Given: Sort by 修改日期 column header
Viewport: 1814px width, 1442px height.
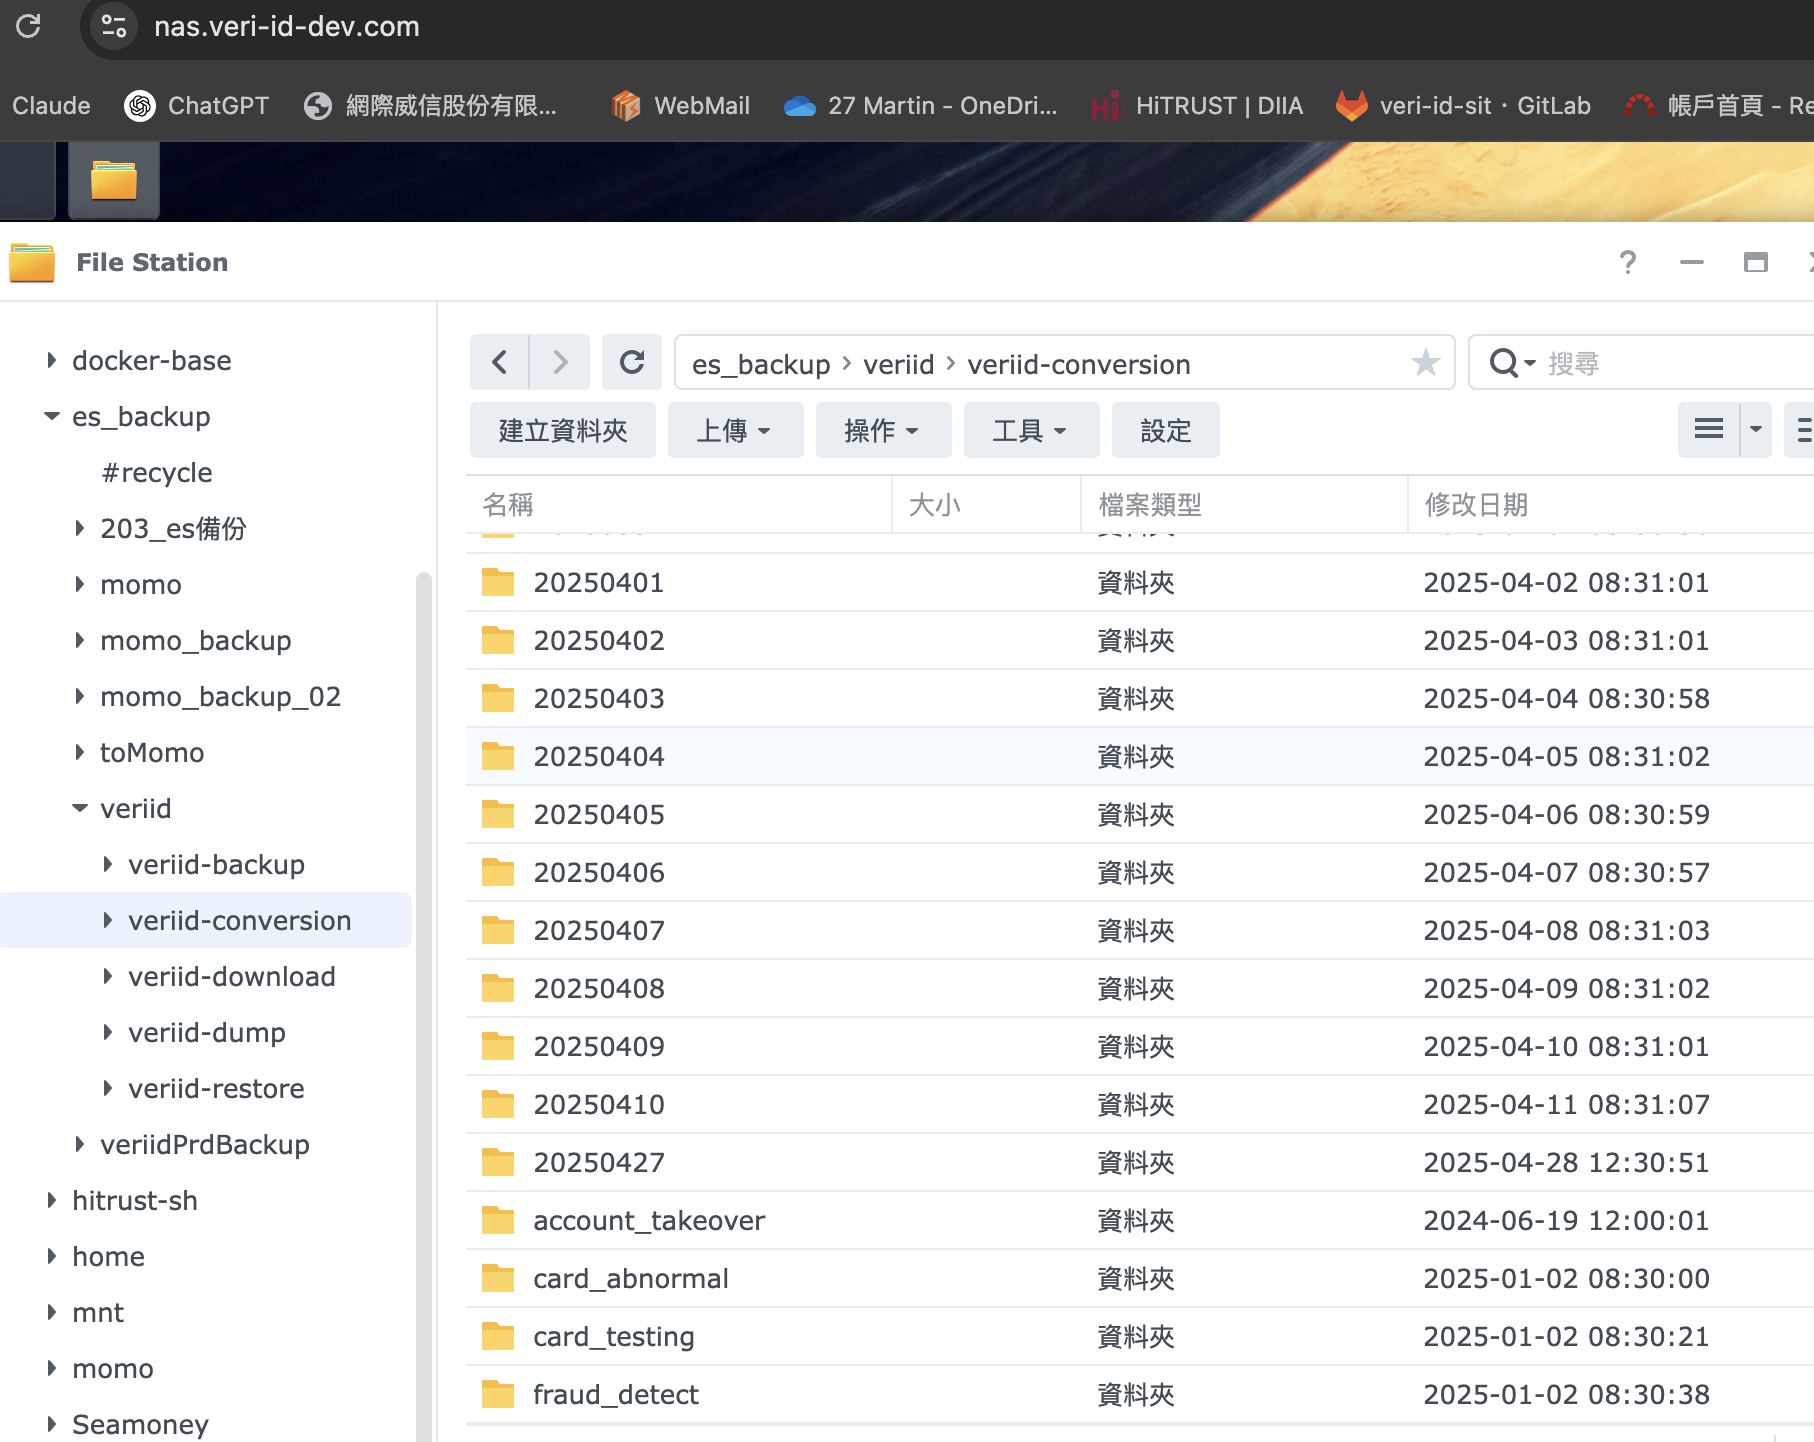Looking at the screenshot, I should pyautogui.click(x=1476, y=505).
